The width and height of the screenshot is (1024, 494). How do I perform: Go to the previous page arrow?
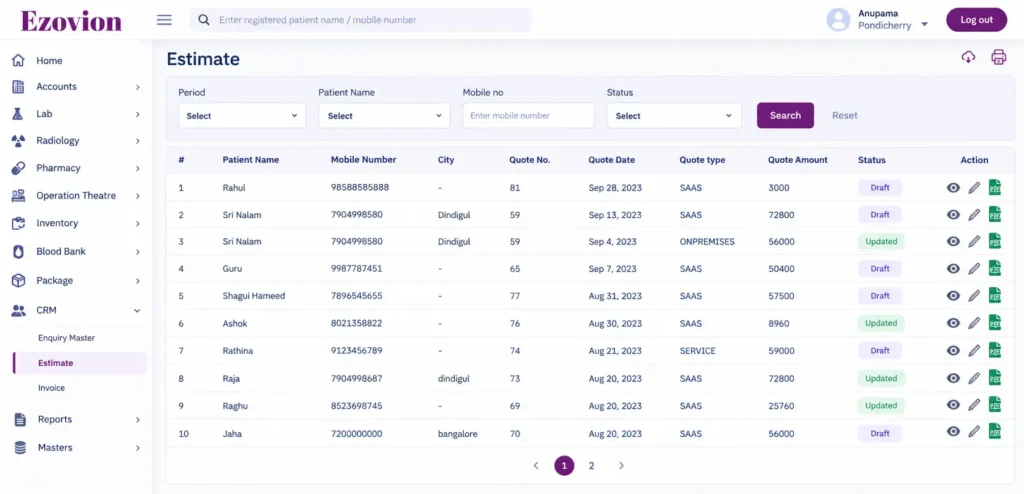pos(536,465)
